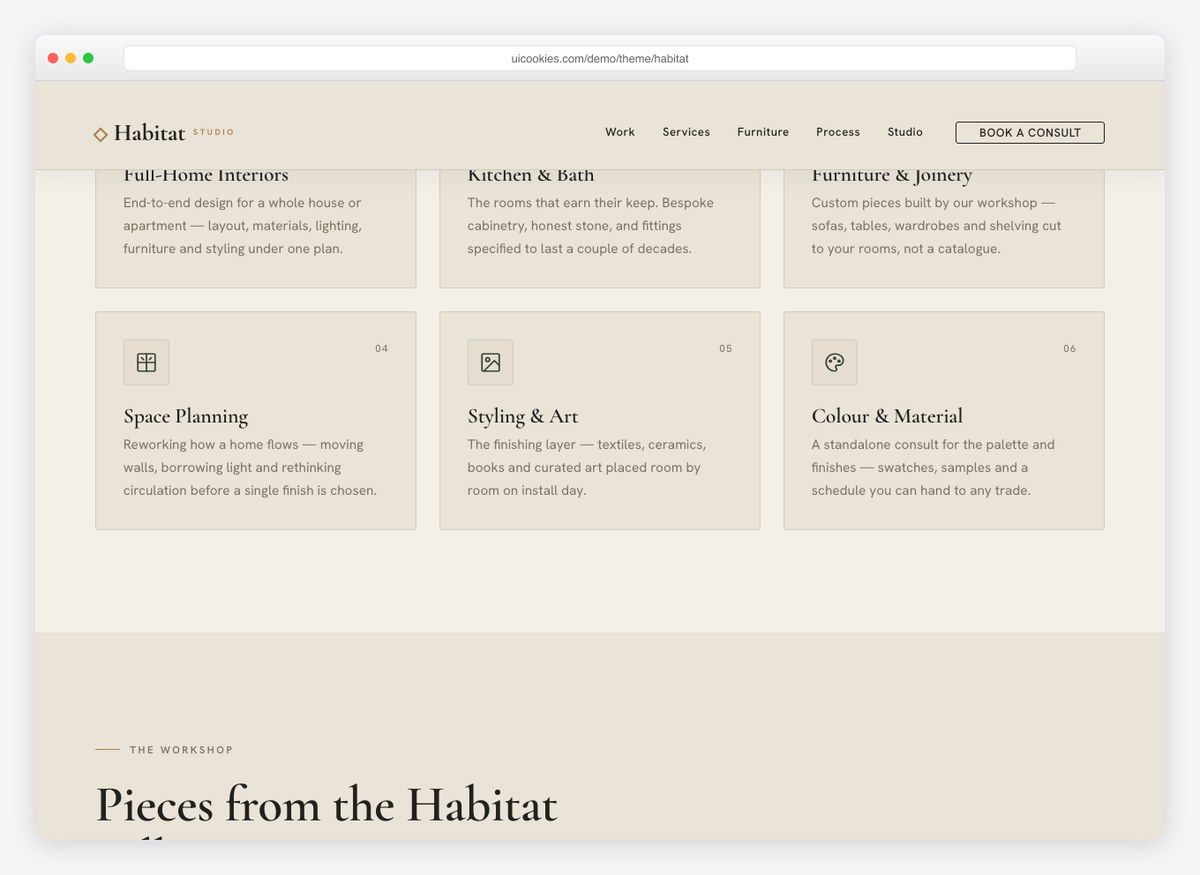Image resolution: width=1200 pixels, height=875 pixels.
Task: Click the Colour & Material heading
Action: click(887, 416)
